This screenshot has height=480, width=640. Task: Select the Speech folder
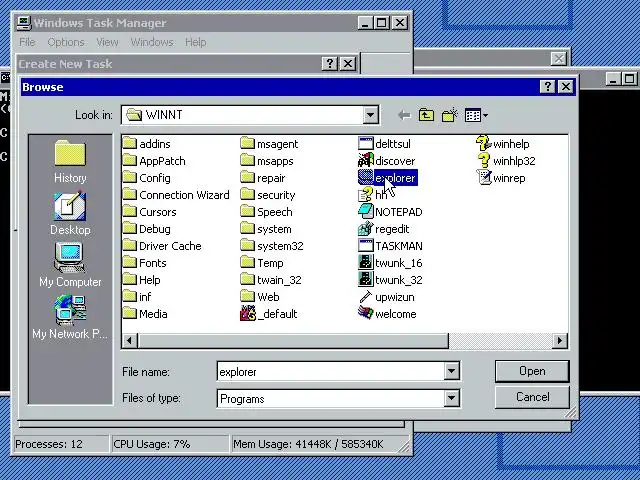click(x=267, y=212)
